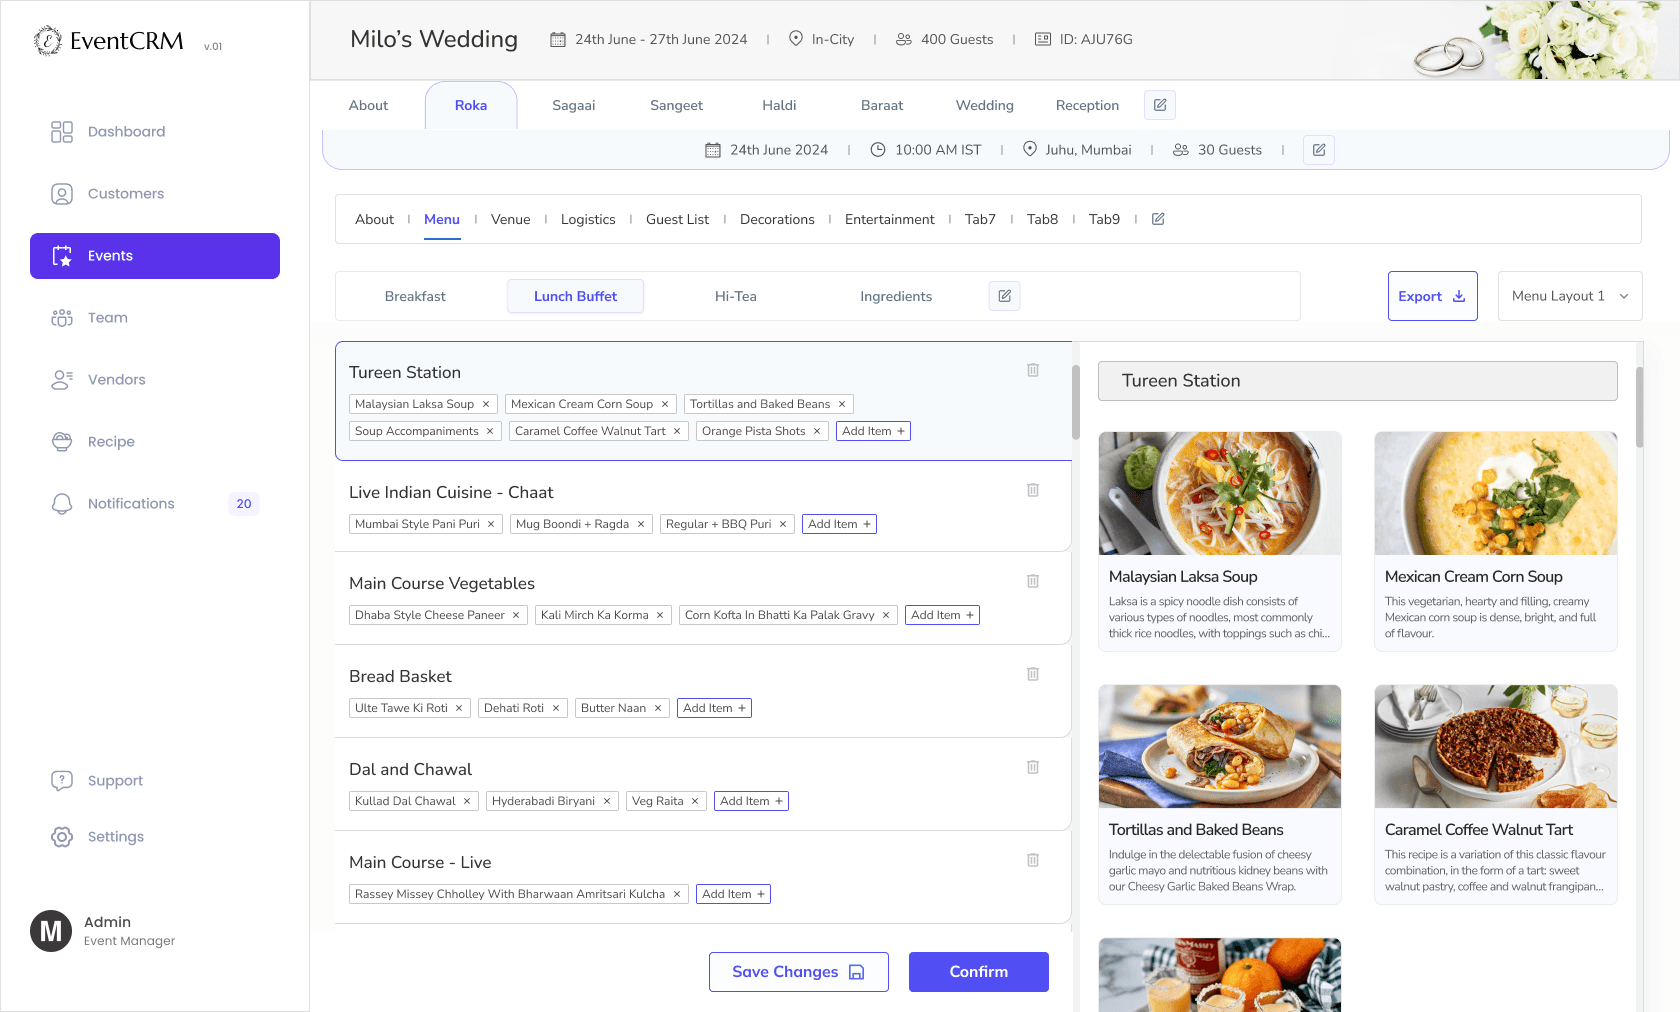
Task: Open the Reception ceremony tab
Action: (x=1088, y=105)
